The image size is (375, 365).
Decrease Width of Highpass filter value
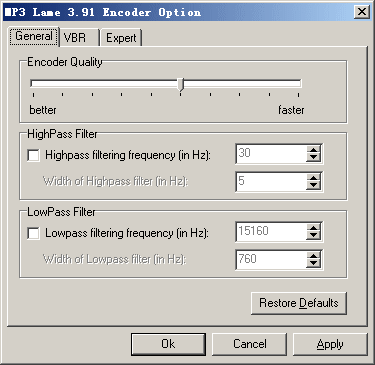click(313, 185)
